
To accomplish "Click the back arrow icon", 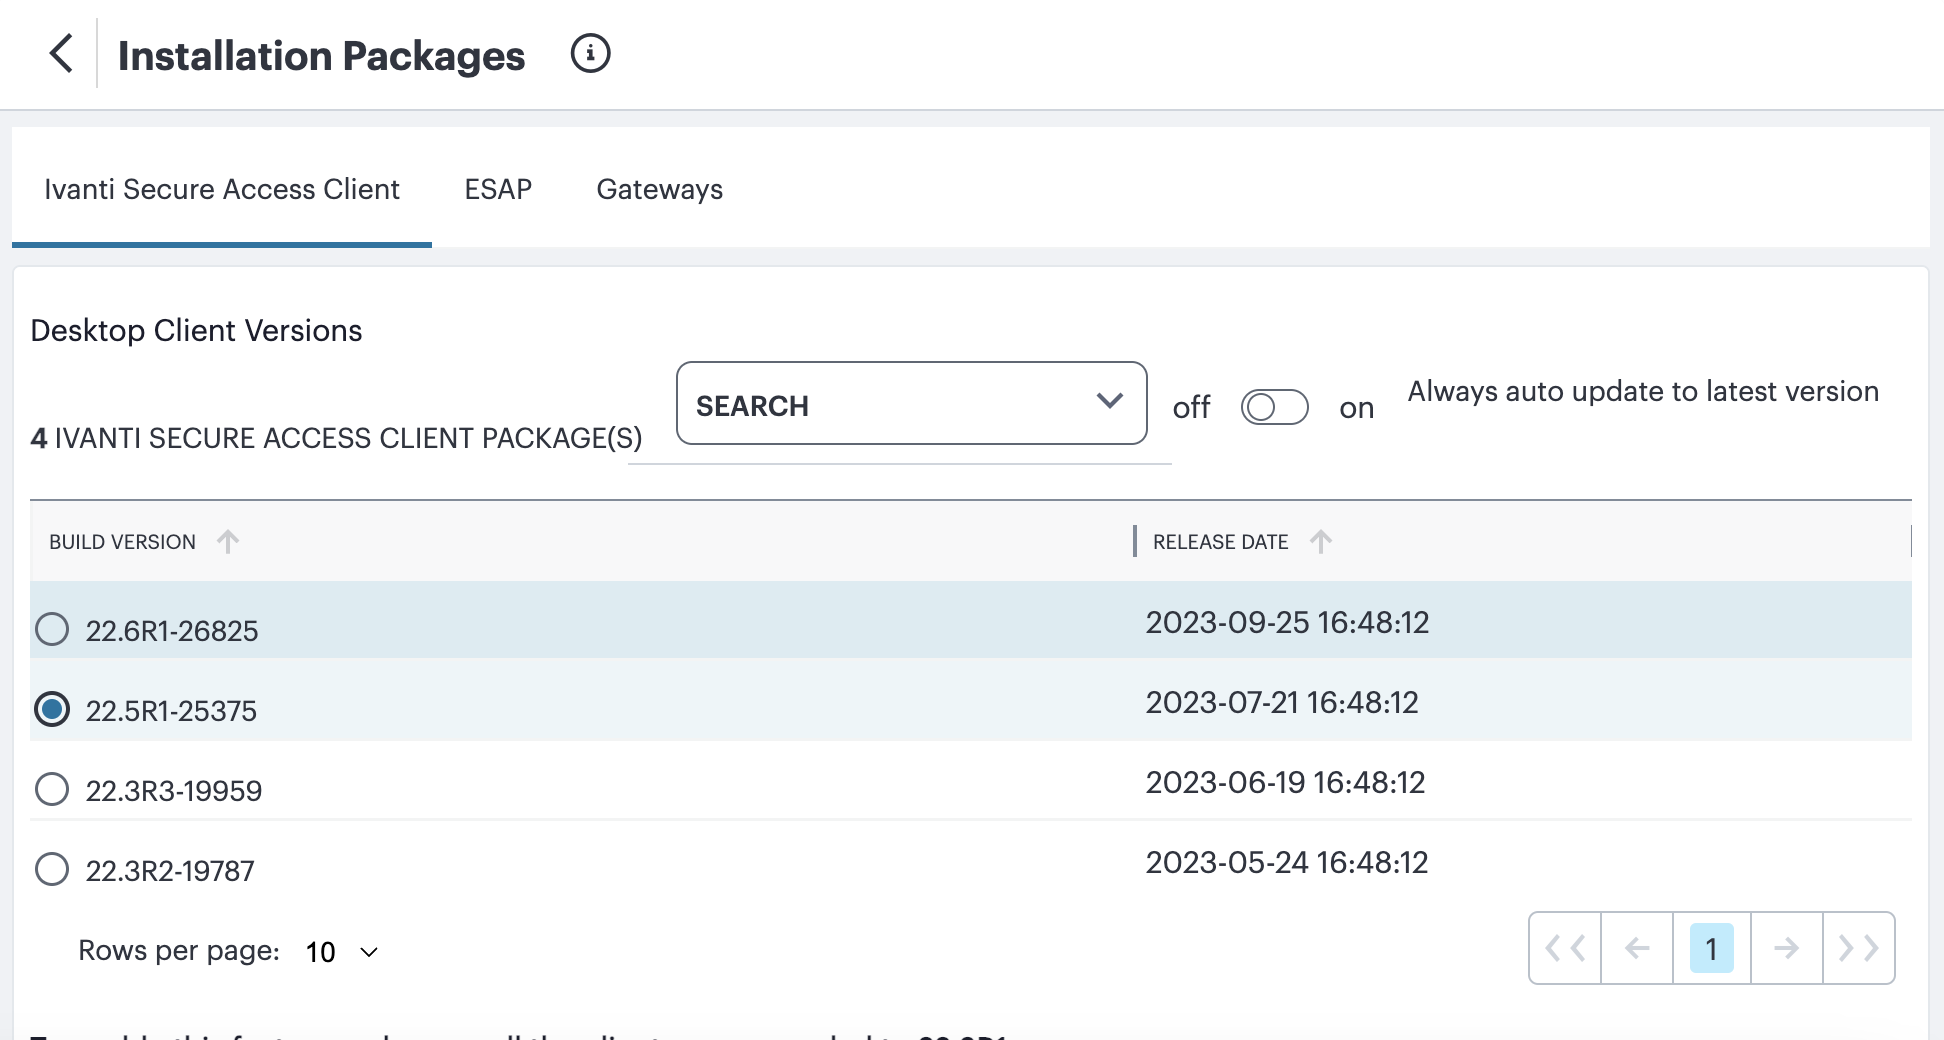I will [x=61, y=54].
